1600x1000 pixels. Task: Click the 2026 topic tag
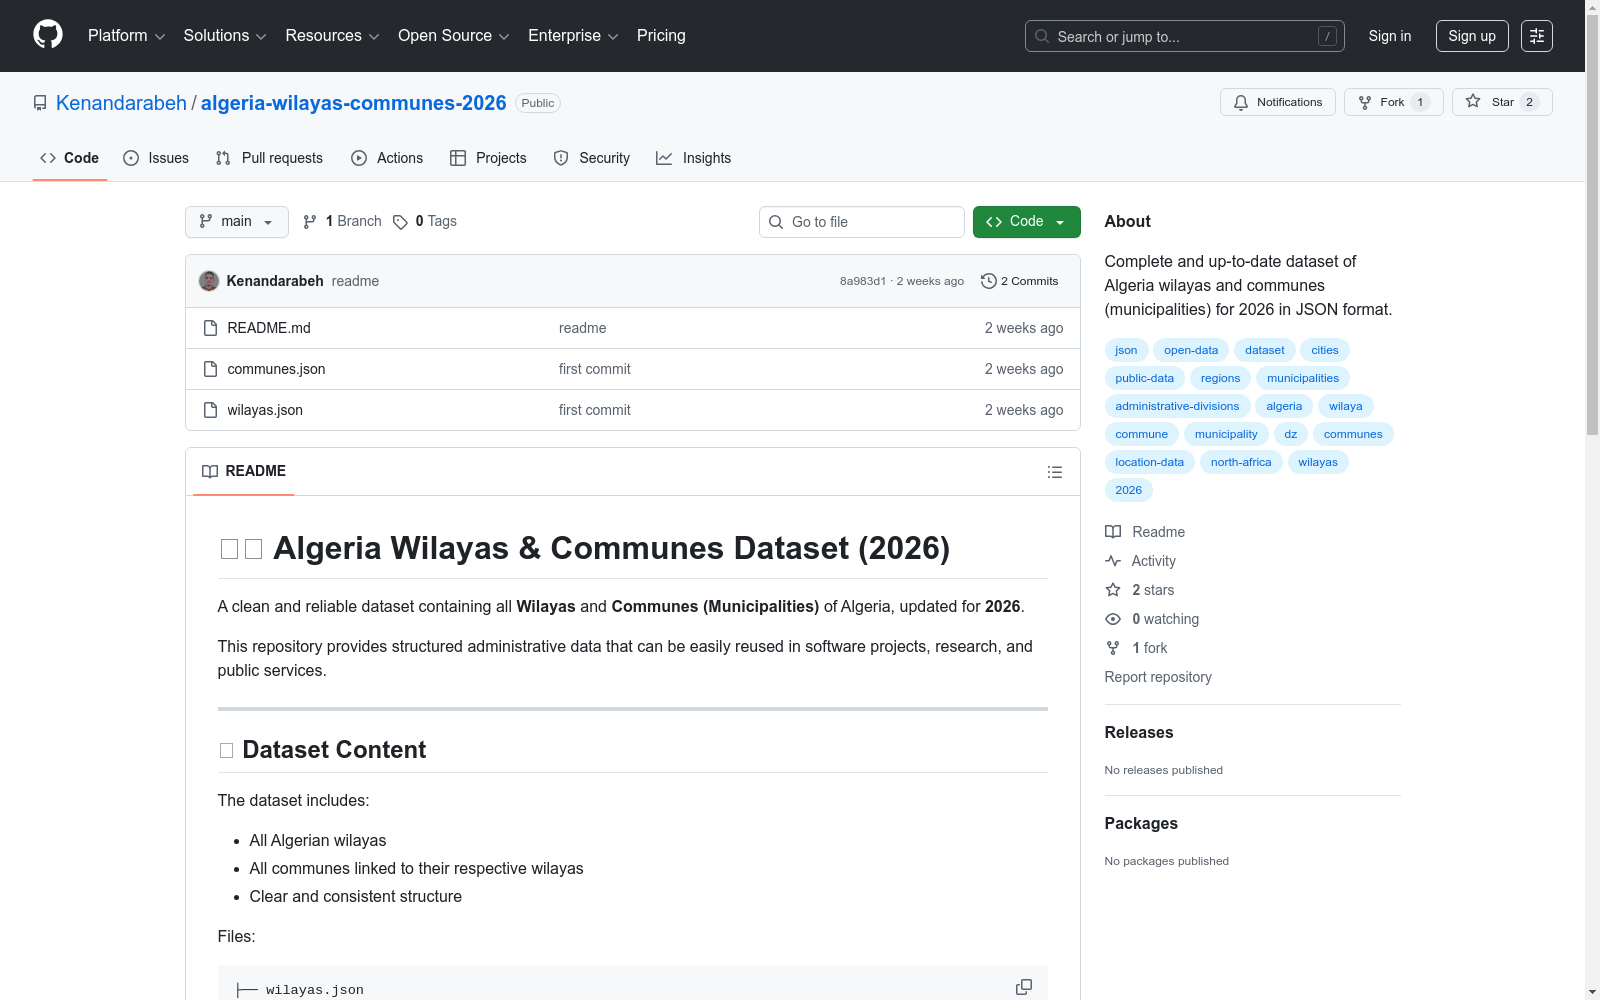[1128, 490]
